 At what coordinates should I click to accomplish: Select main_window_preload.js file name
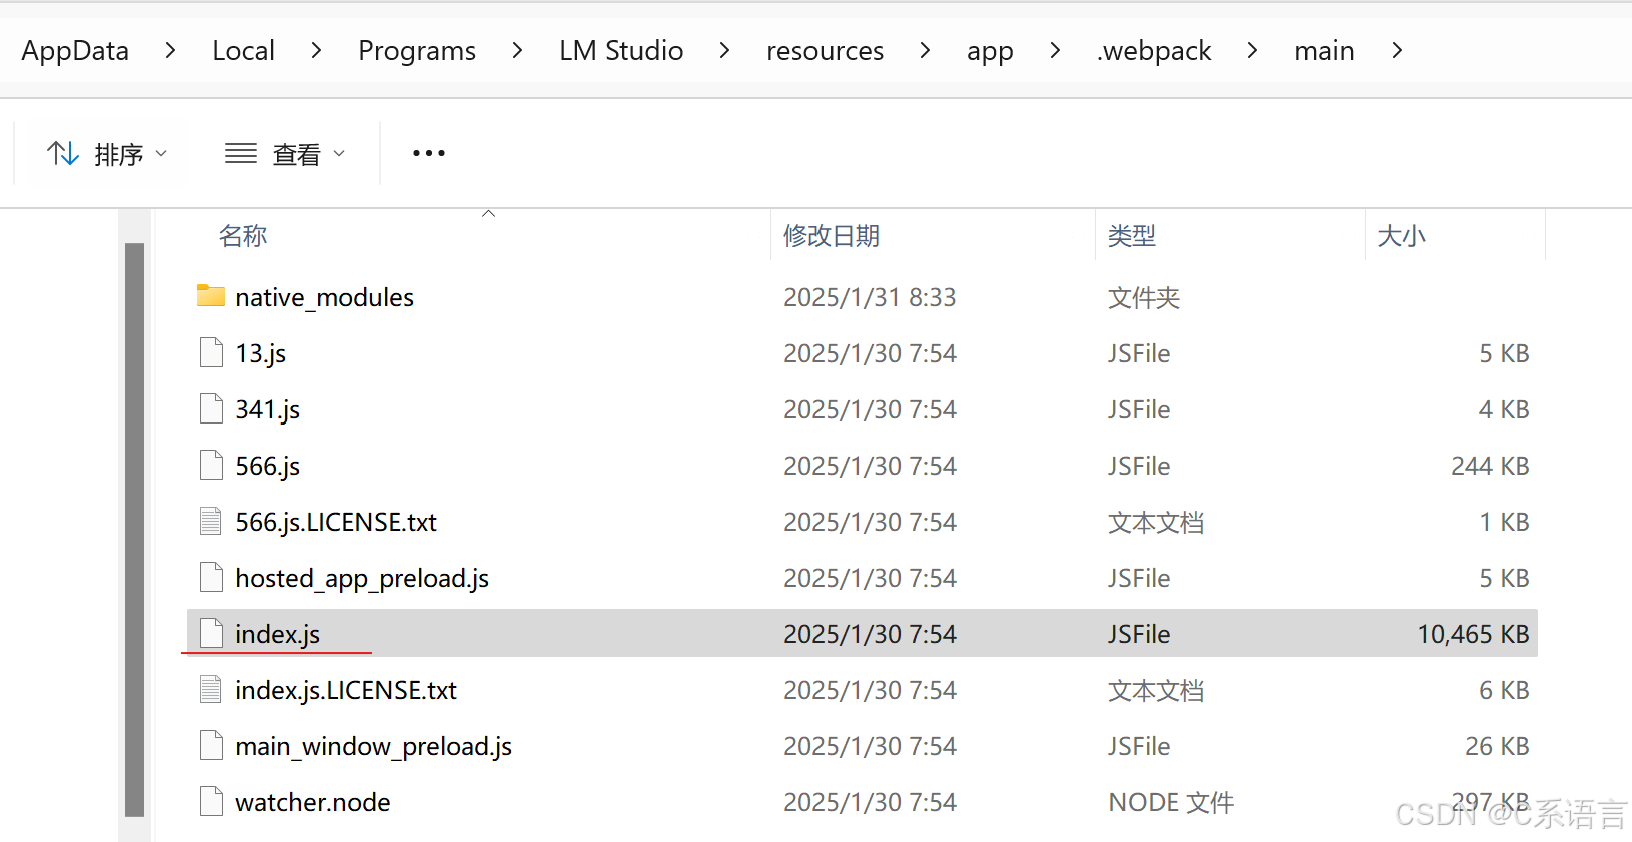(373, 746)
